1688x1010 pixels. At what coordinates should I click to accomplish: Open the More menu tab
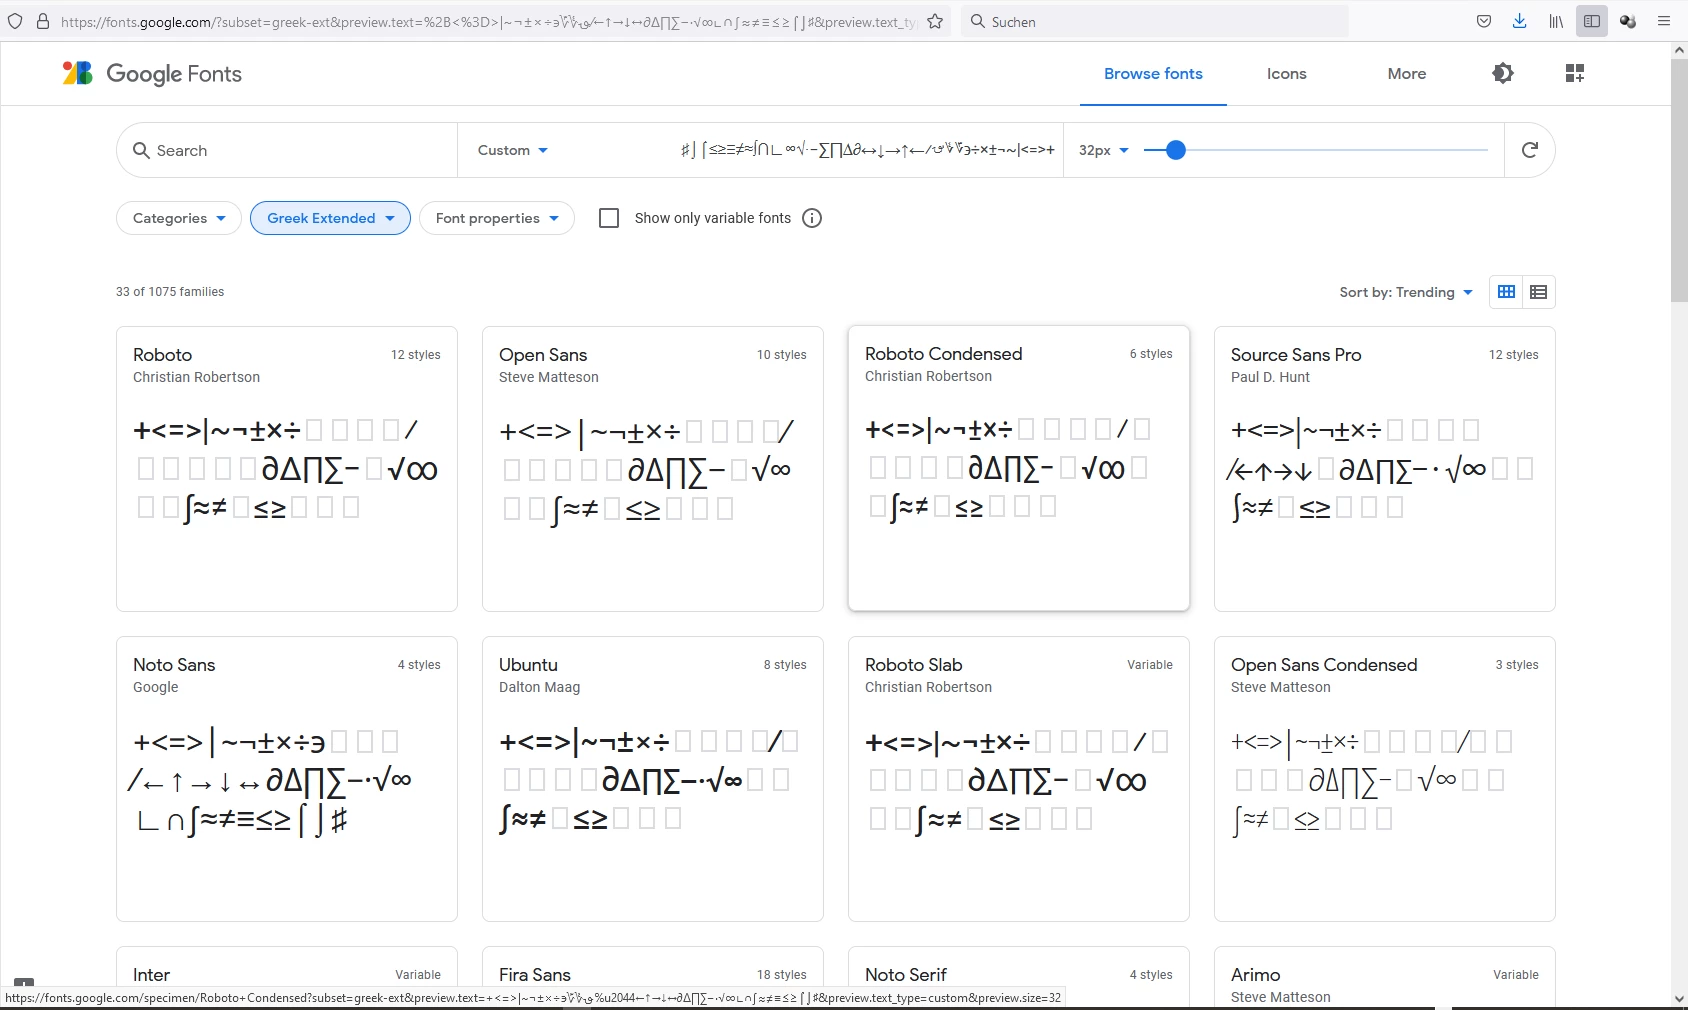(1407, 74)
